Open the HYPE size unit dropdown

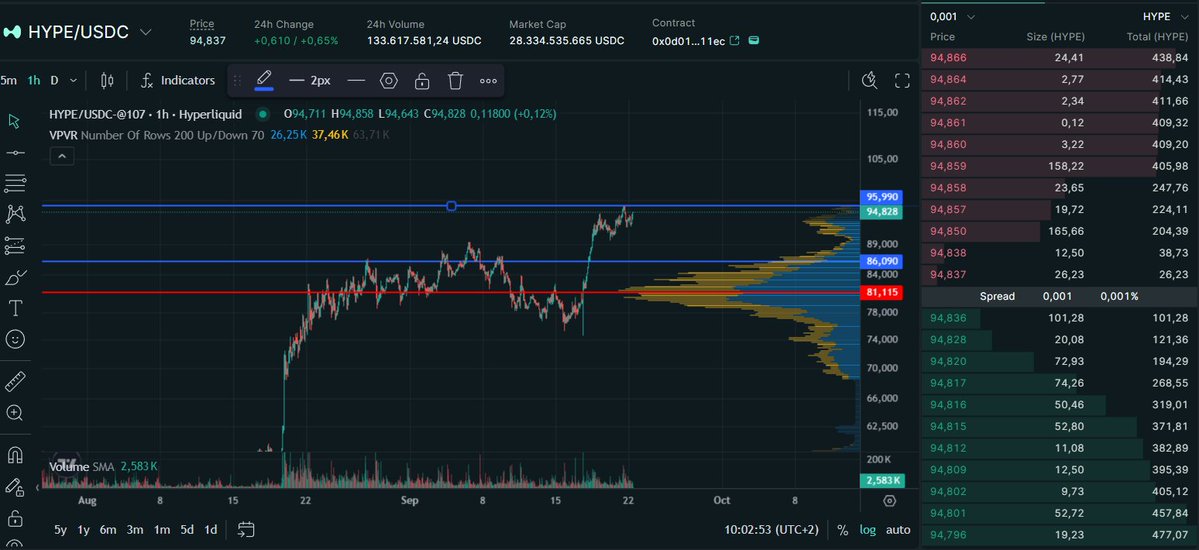pos(1166,16)
